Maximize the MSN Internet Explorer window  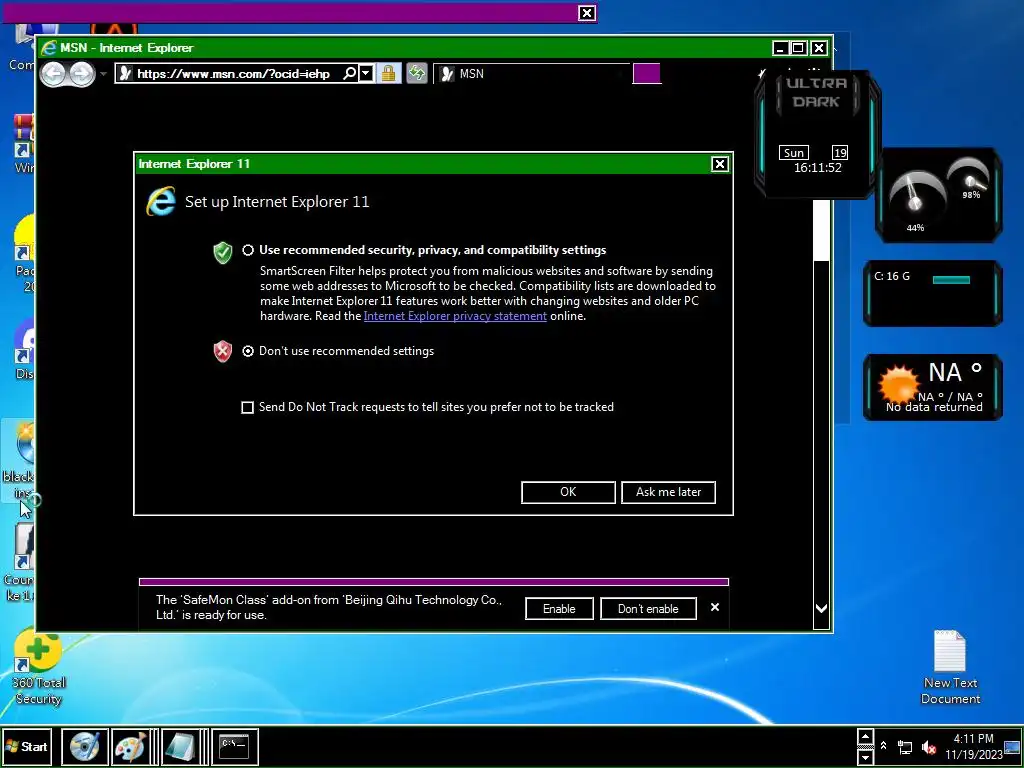point(798,48)
